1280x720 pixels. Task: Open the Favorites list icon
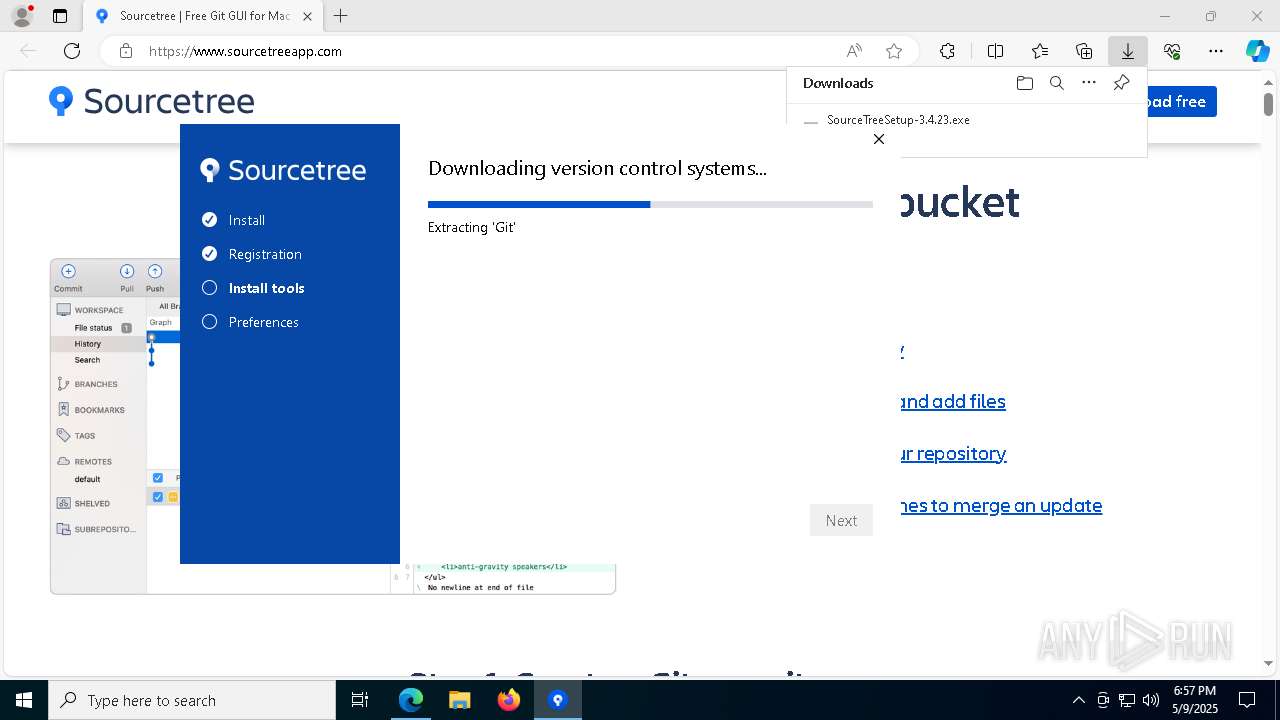coord(1040,51)
